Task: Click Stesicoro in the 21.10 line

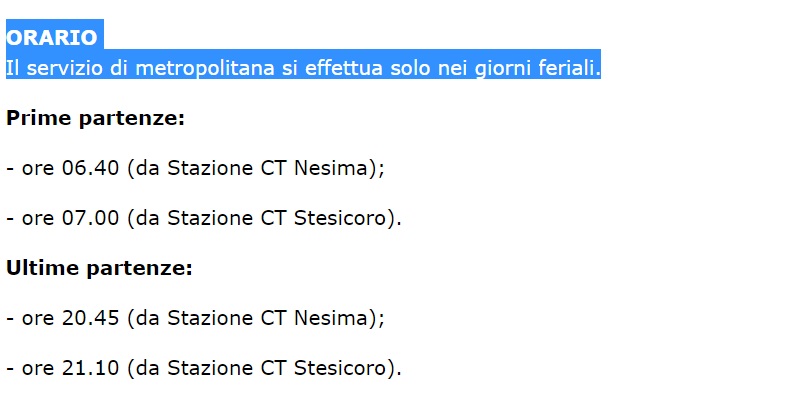Action: [x=340, y=368]
